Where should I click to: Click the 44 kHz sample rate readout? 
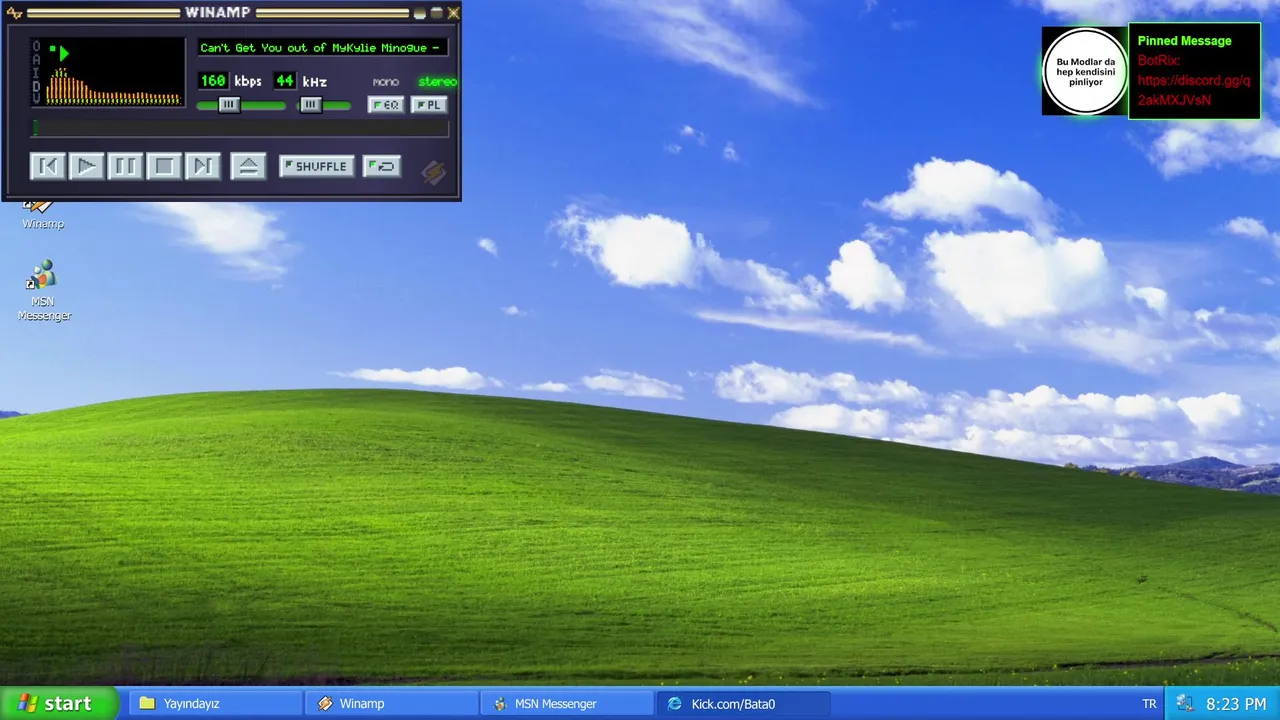tap(285, 81)
